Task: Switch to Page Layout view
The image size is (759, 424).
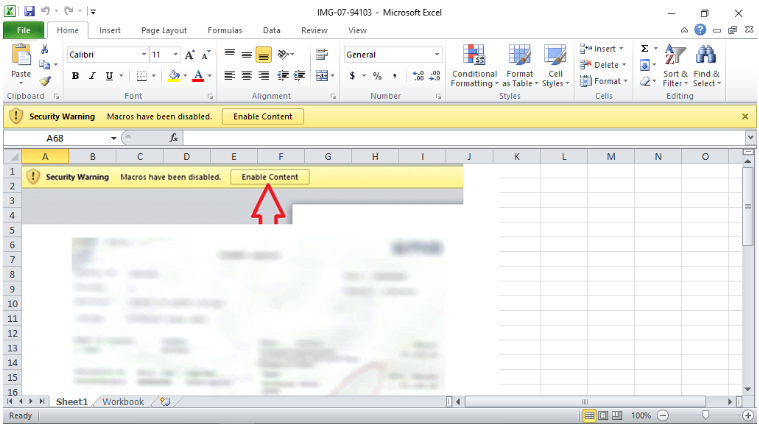Action: point(603,415)
